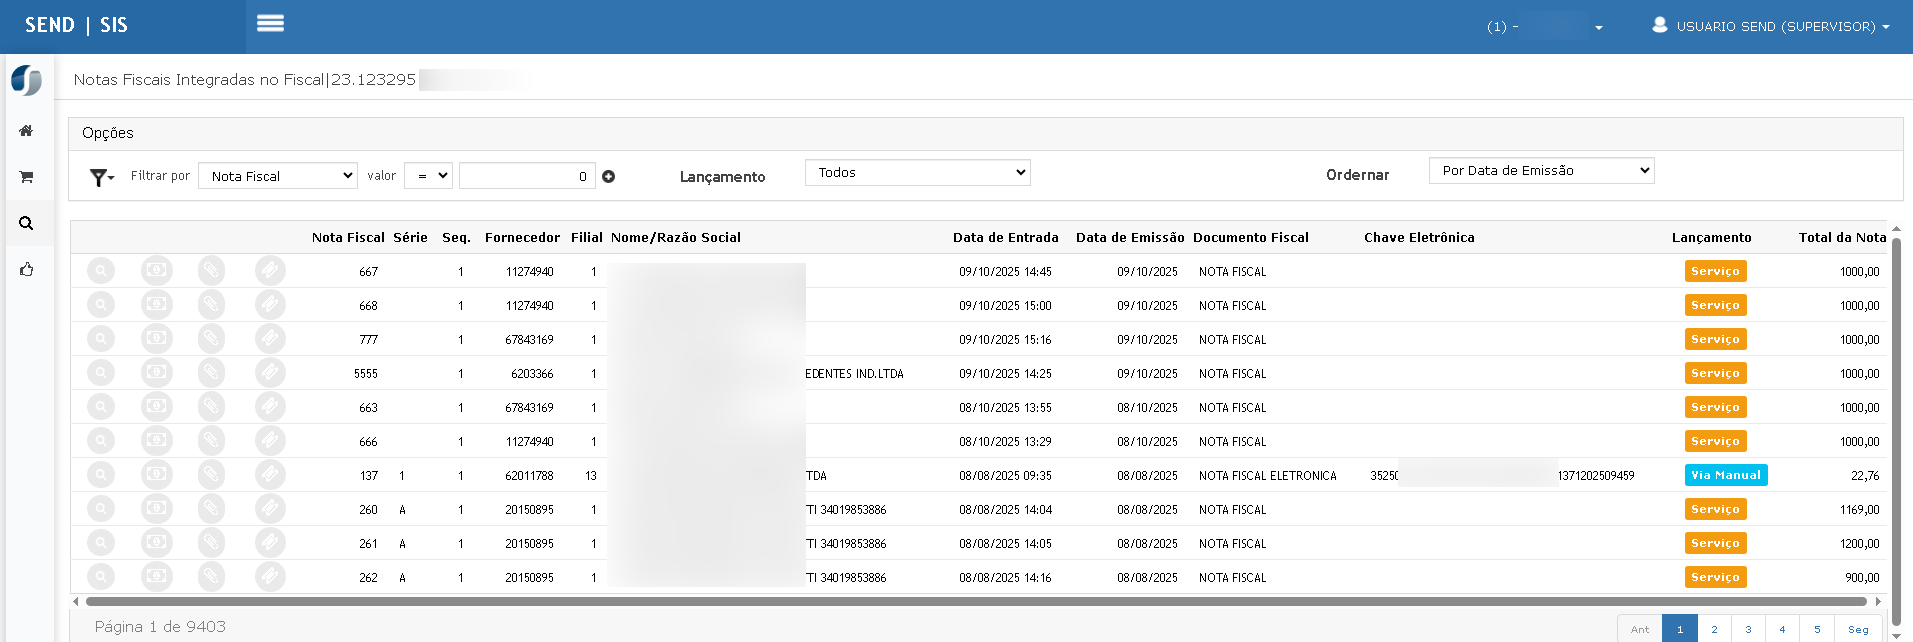Open the USUARIO SEND (SUPERVISOR) user menu
1913x642 pixels.
[x=1771, y=27]
